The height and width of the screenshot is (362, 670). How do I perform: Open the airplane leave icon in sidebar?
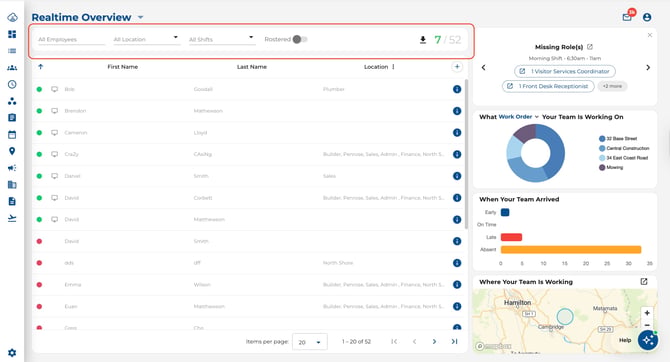pyautogui.click(x=12, y=218)
